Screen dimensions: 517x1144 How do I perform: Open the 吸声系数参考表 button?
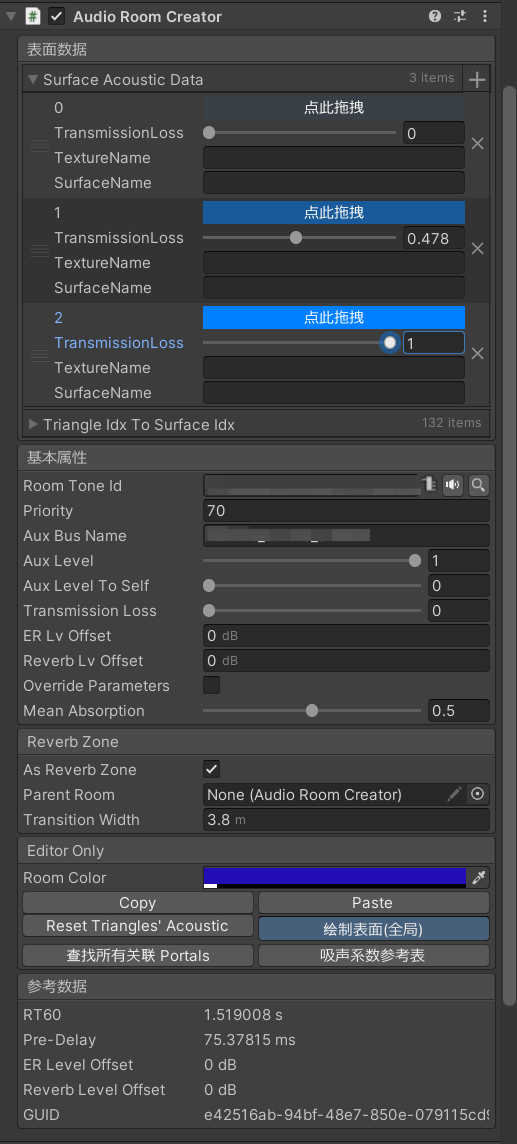pyautogui.click(x=373, y=955)
